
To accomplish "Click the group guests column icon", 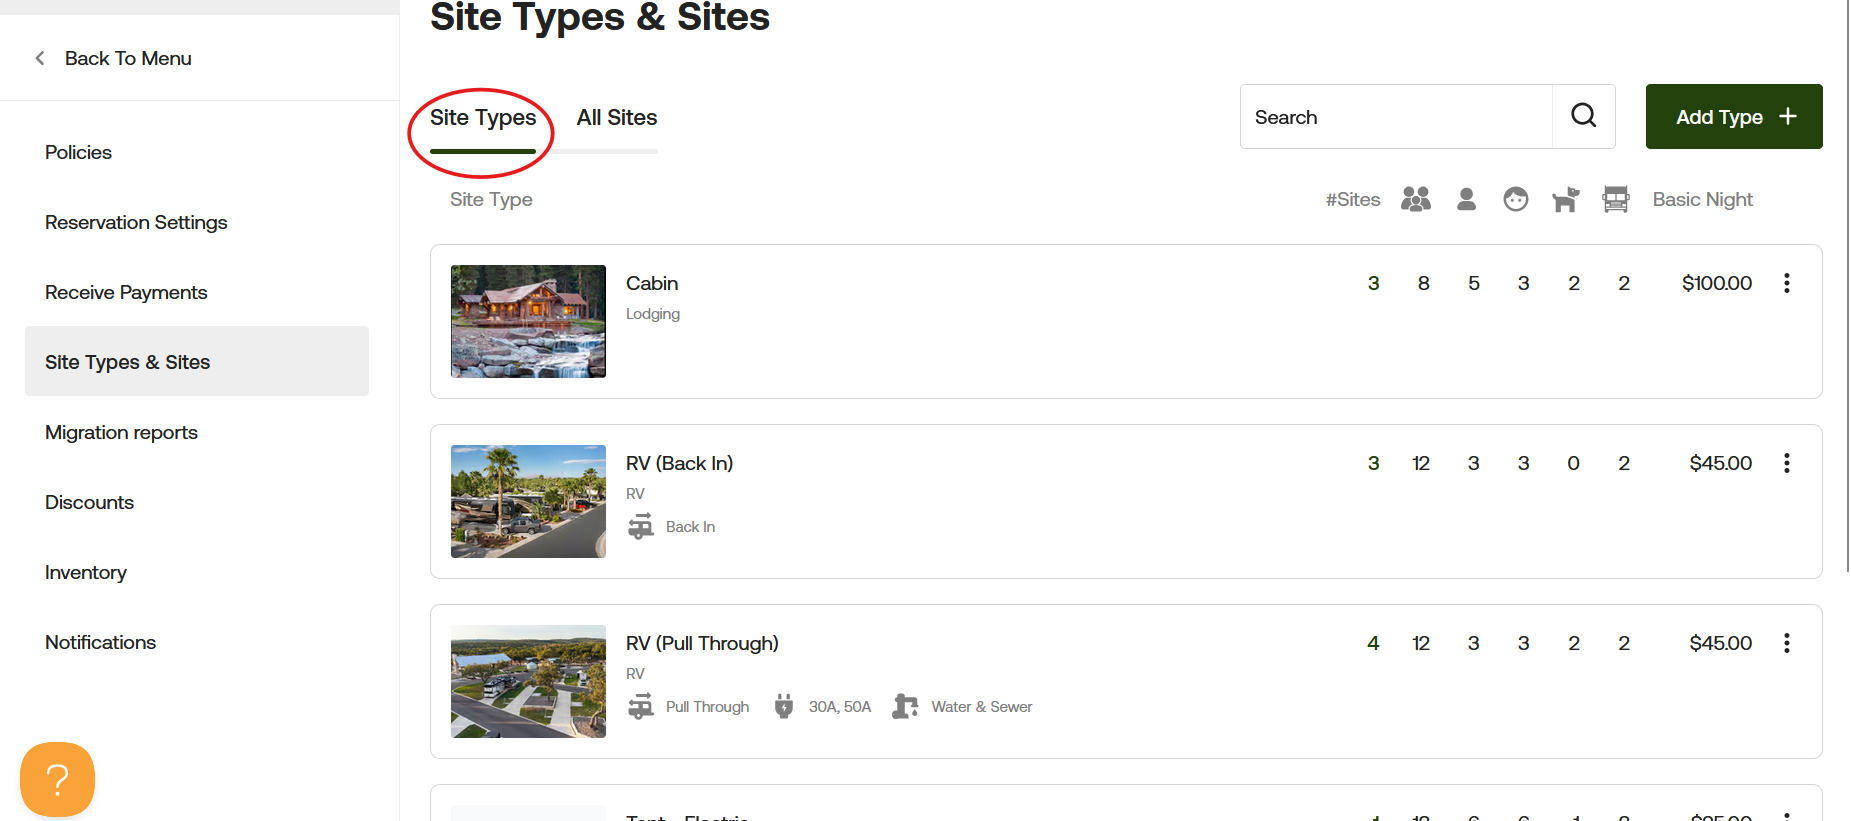I will [x=1416, y=199].
